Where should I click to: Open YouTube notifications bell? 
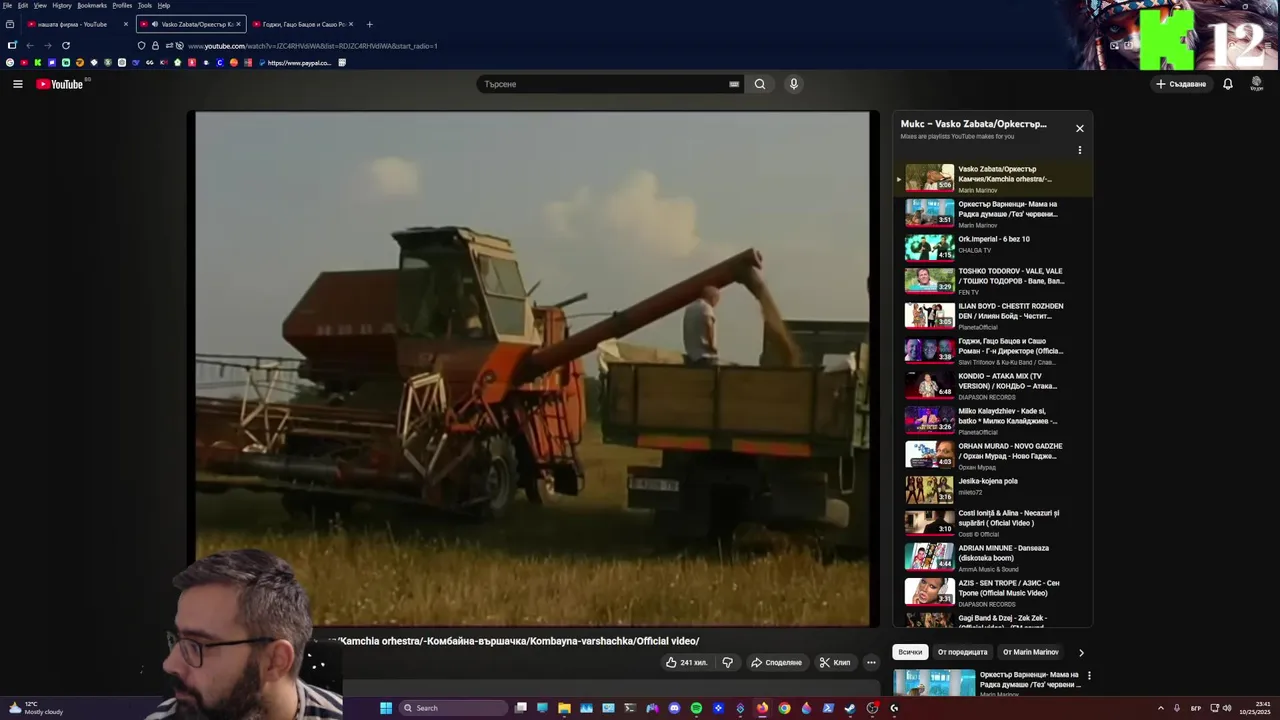(x=1228, y=84)
